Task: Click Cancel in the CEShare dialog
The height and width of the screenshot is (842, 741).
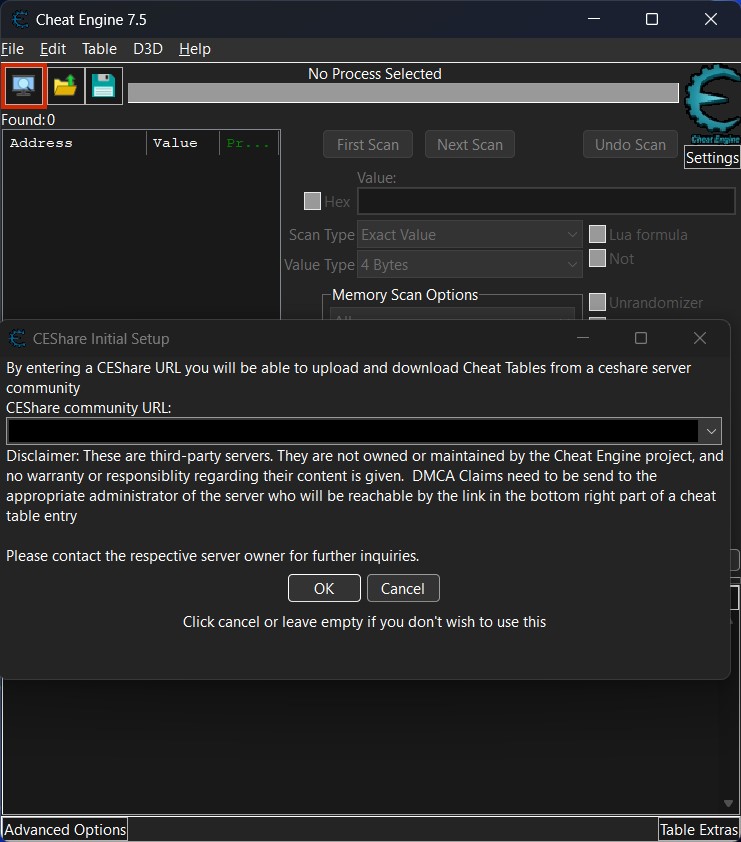Action: tap(403, 589)
